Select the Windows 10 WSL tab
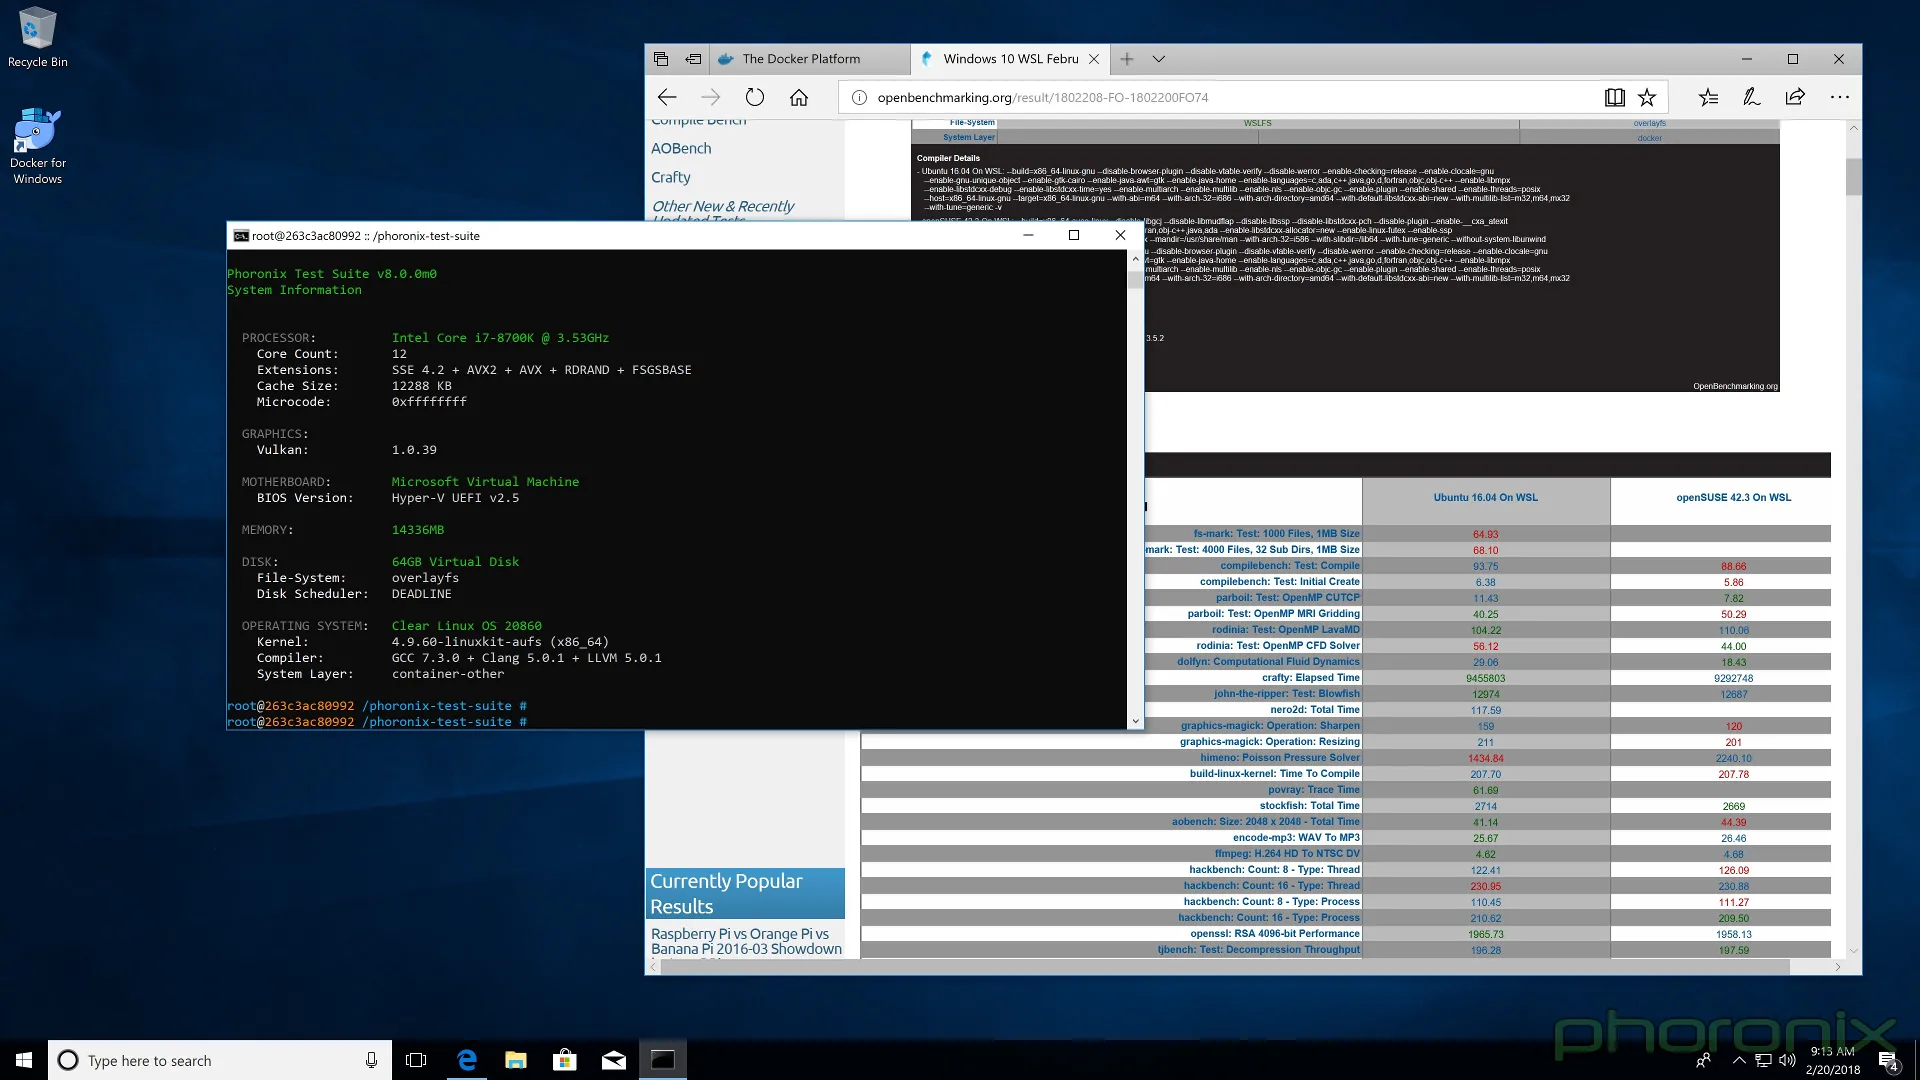The width and height of the screenshot is (1920, 1080). pos(1008,59)
